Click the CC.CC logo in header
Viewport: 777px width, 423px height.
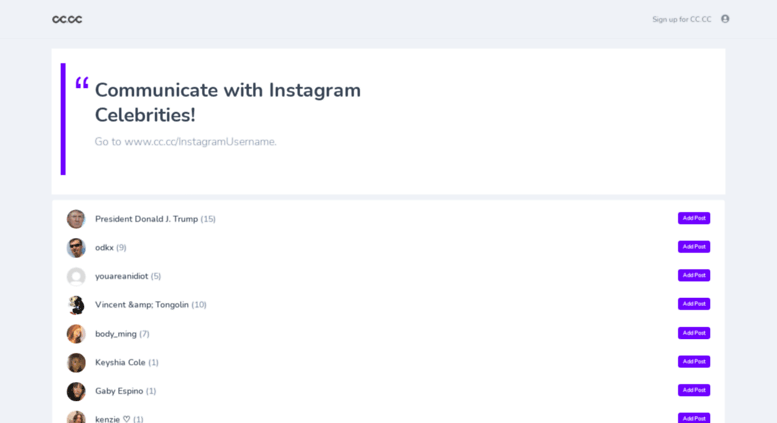67,19
